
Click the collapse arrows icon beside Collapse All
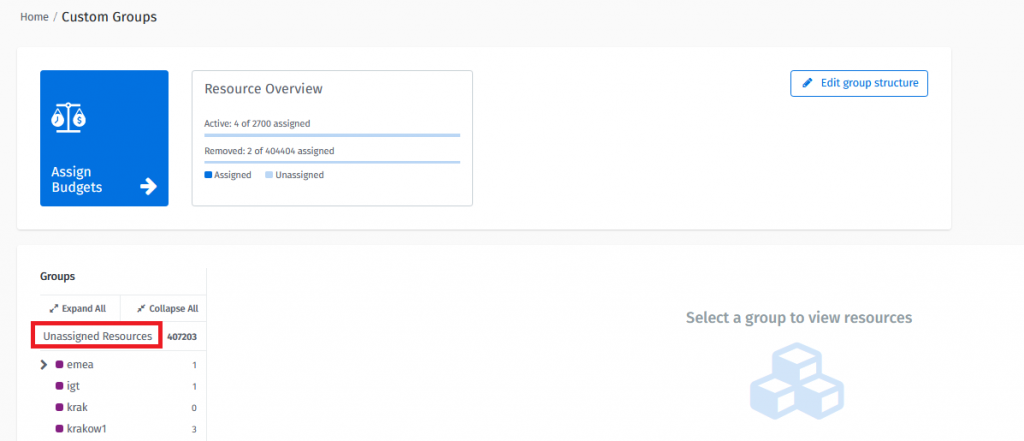coord(140,309)
